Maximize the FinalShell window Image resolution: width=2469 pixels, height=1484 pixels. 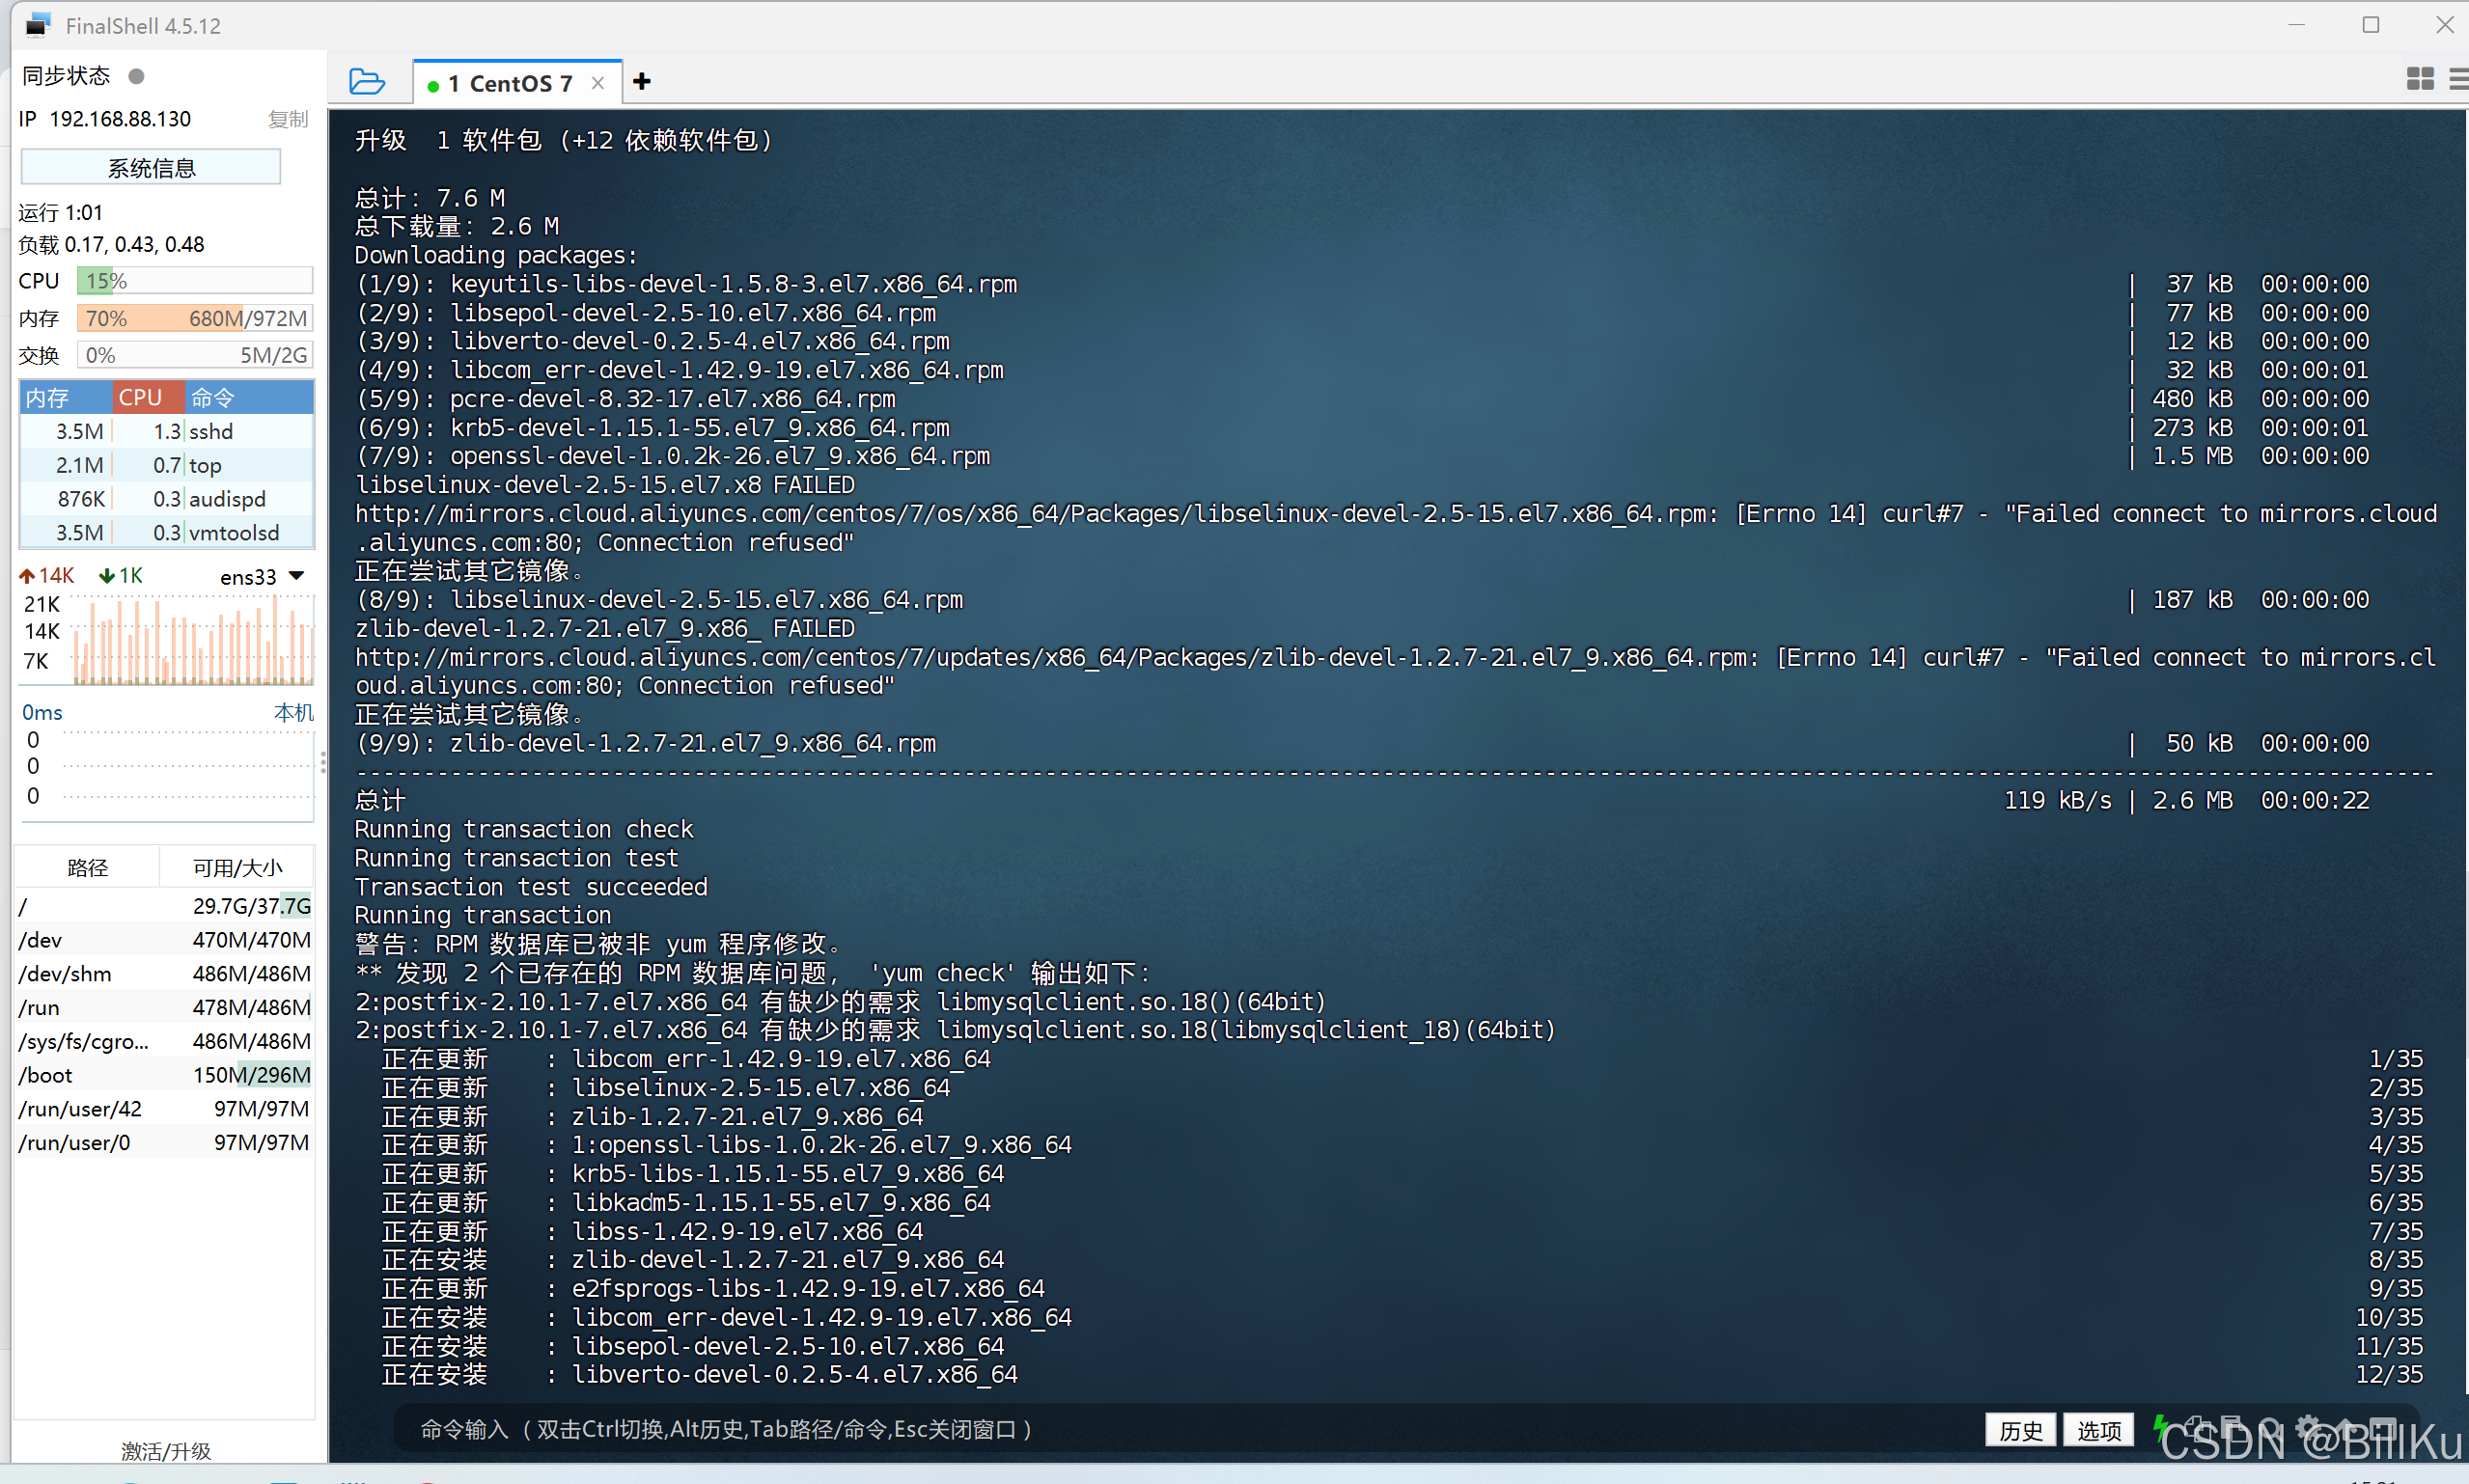[x=2370, y=25]
